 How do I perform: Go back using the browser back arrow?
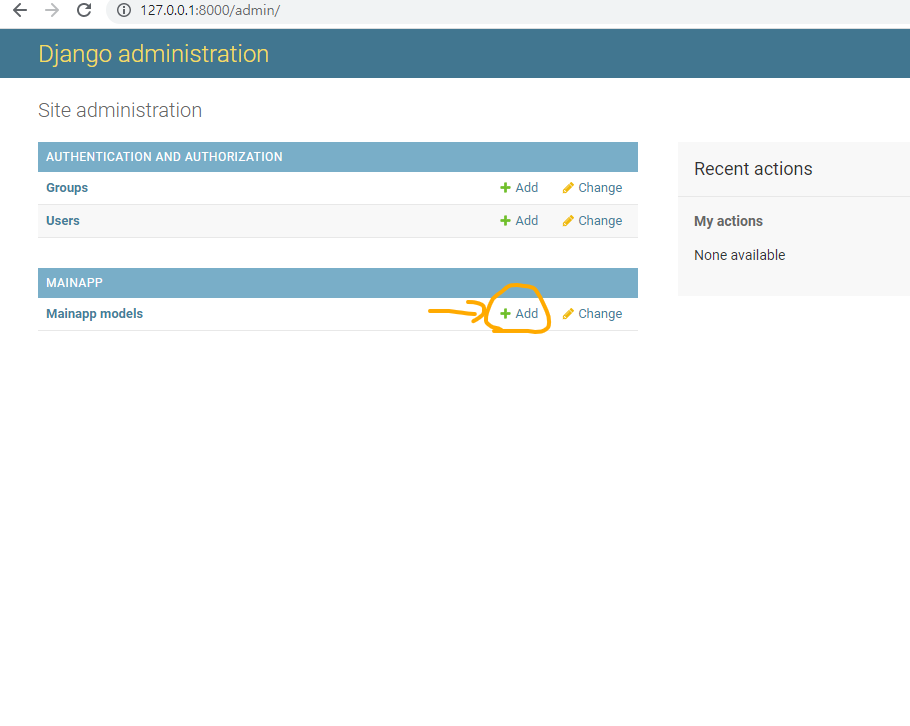tap(20, 10)
